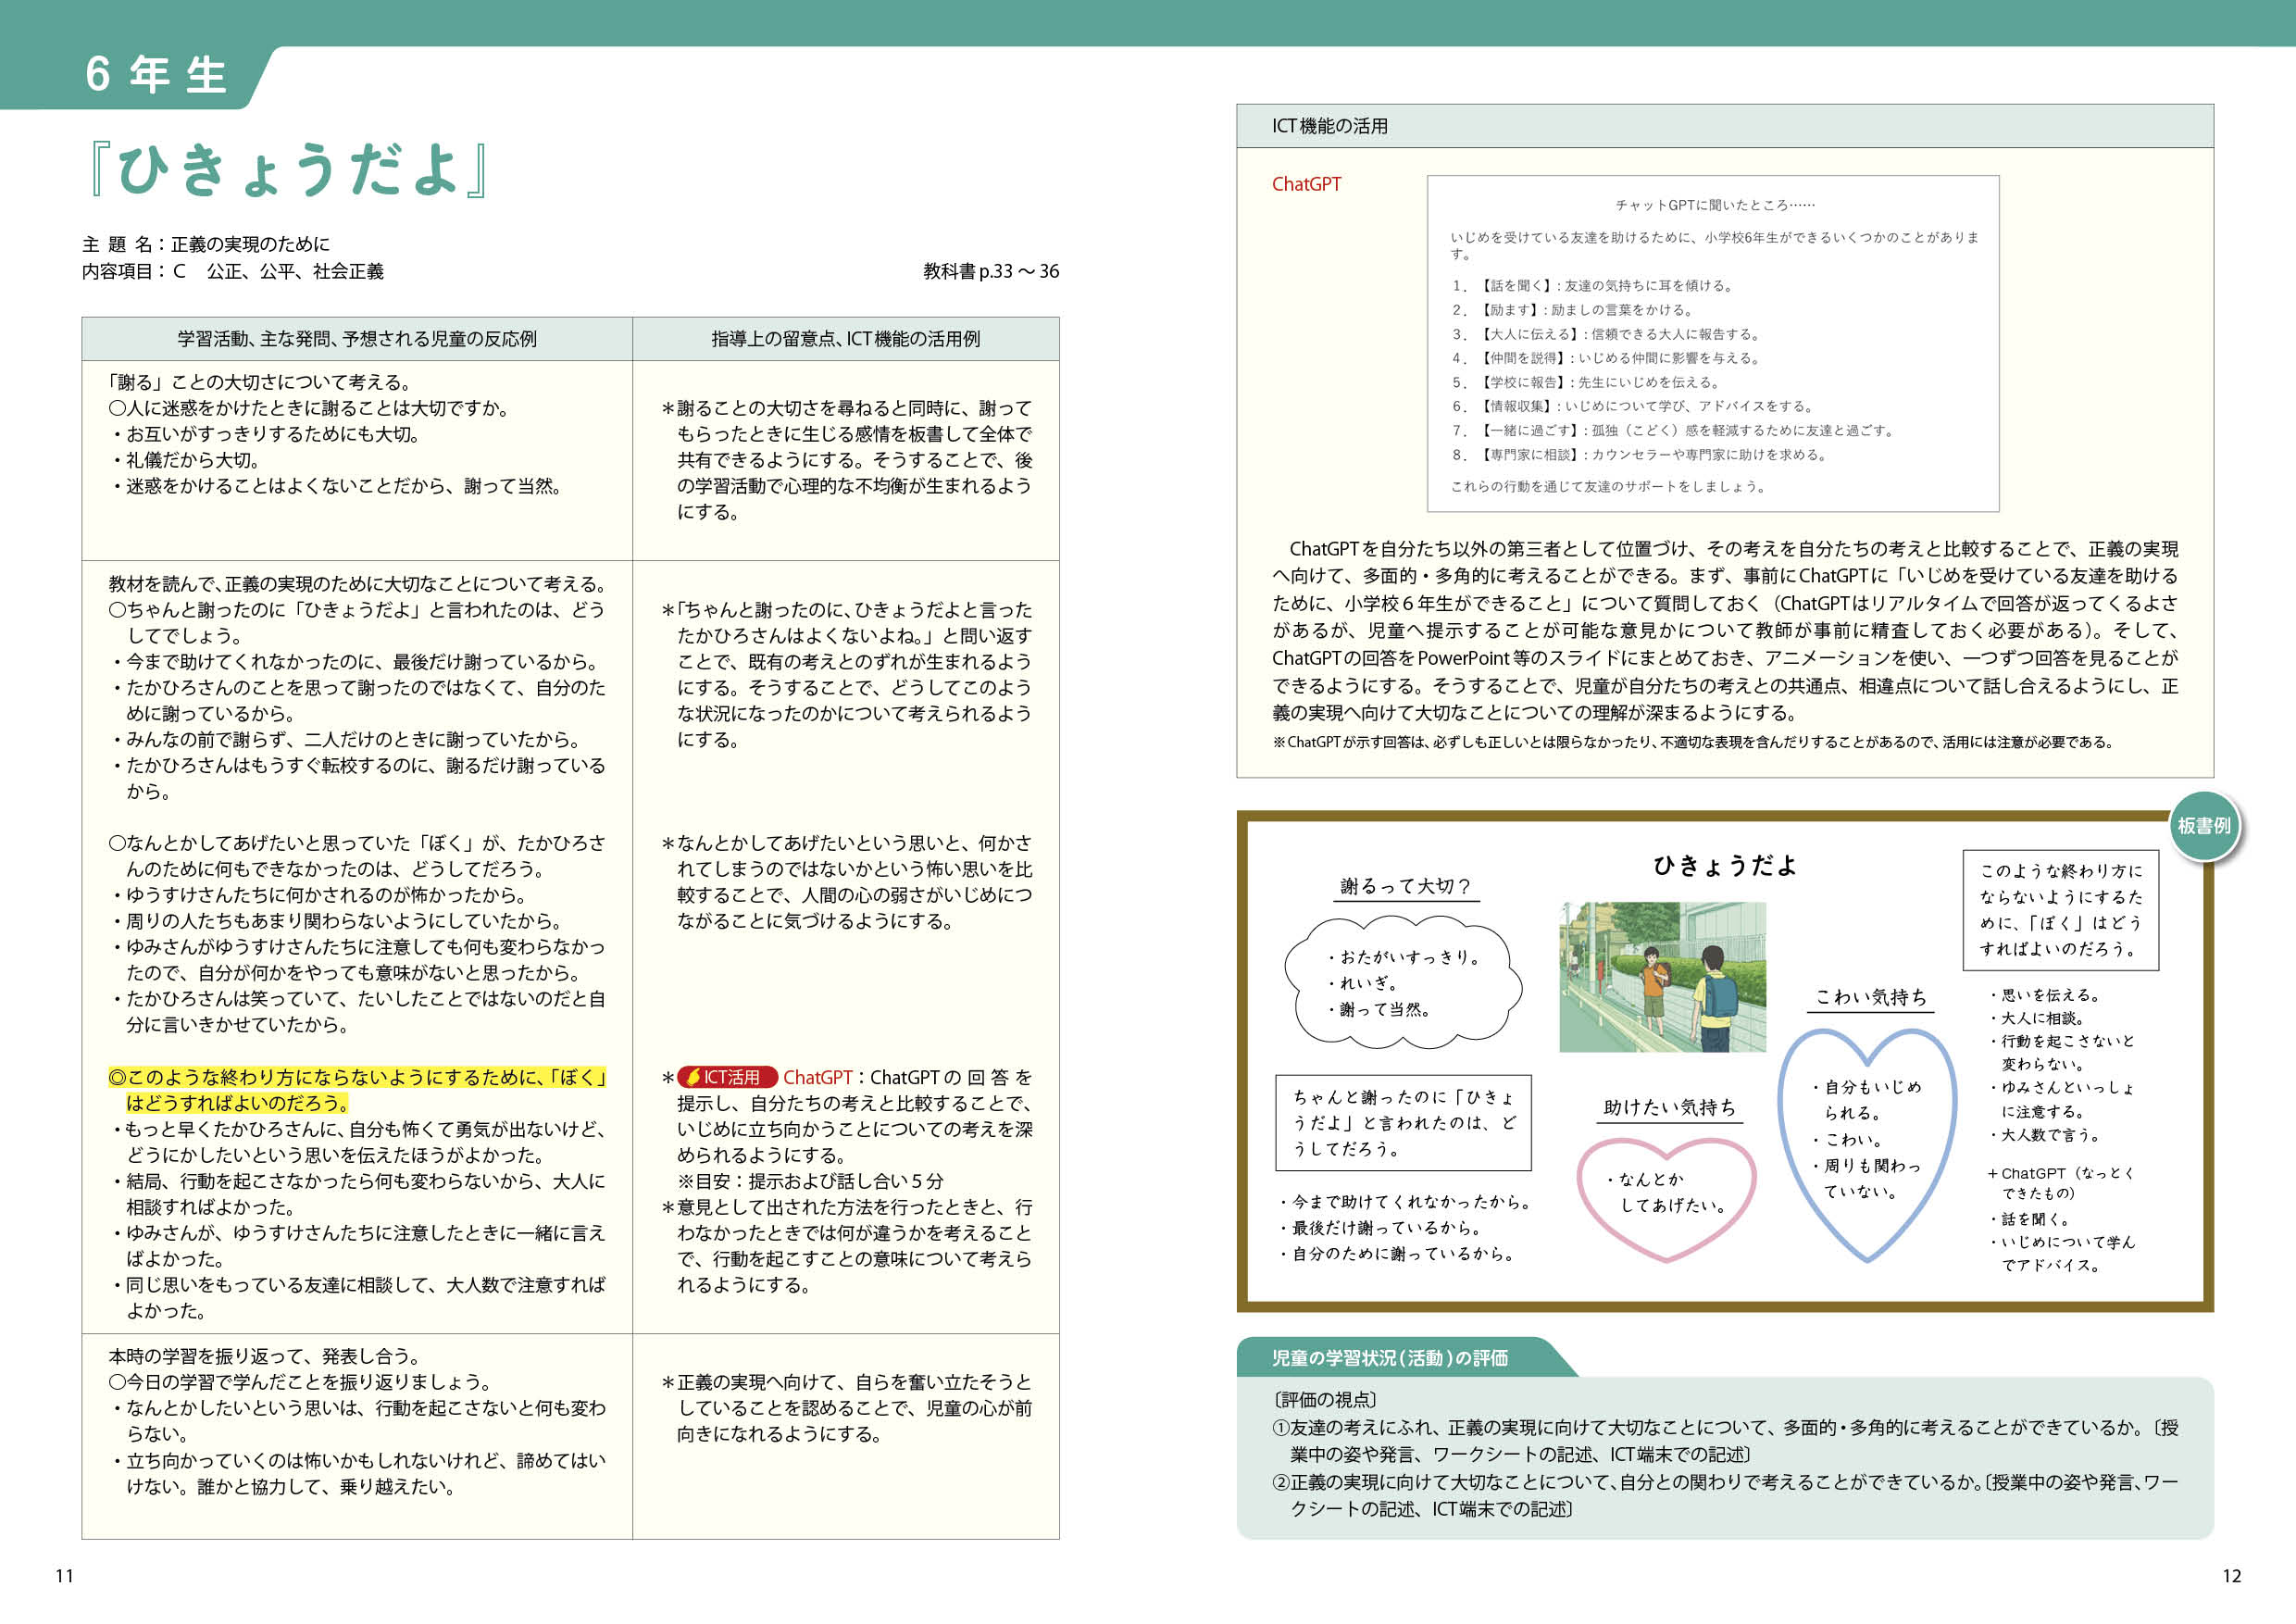The image size is (2296, 1624).
Task: Click the box 'このような終わり方にならないようにするために'
Action: [x=2060, y=910]
